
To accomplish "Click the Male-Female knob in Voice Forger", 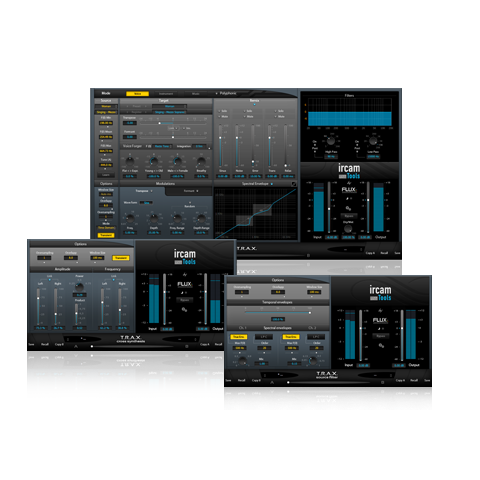I will pyautogui.click(x=177, y=162).
